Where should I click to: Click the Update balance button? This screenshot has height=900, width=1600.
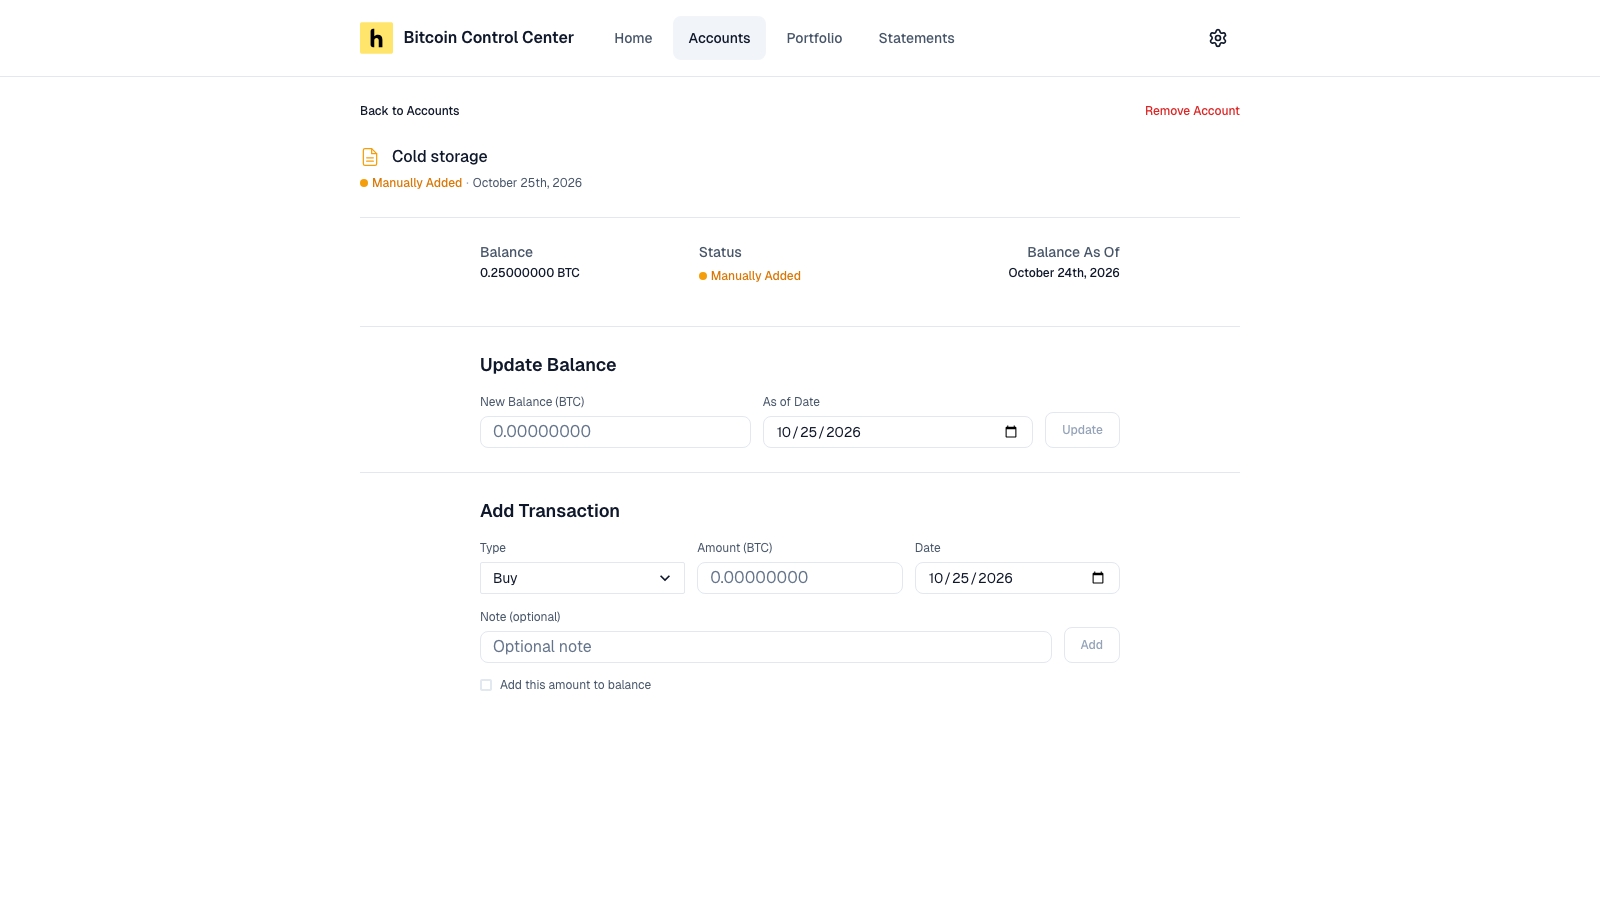[1082, 430]
